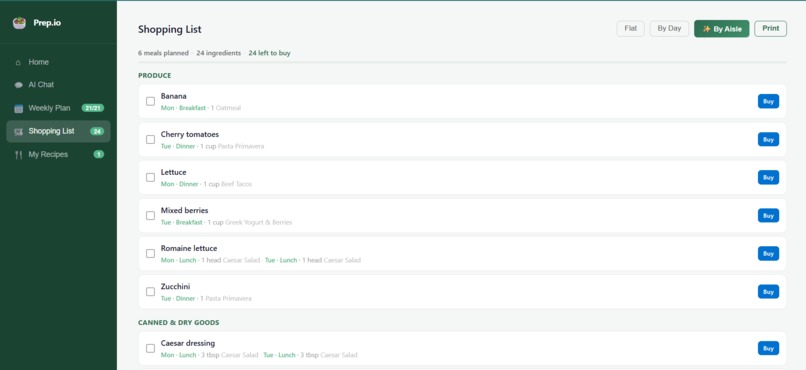Click the Shopping List cart icon
Viewport: 806px width, 370px height.
[x=19, y=132]
